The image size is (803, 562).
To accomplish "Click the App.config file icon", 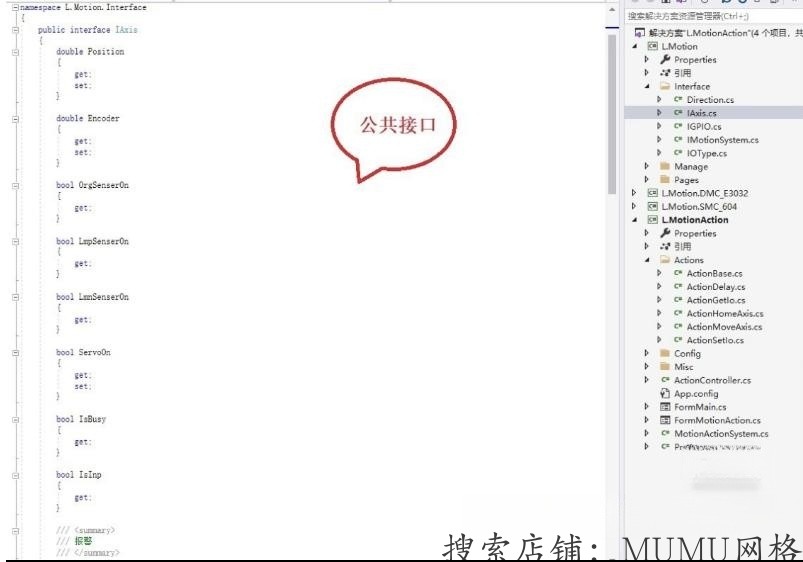I will coord(665,393).
